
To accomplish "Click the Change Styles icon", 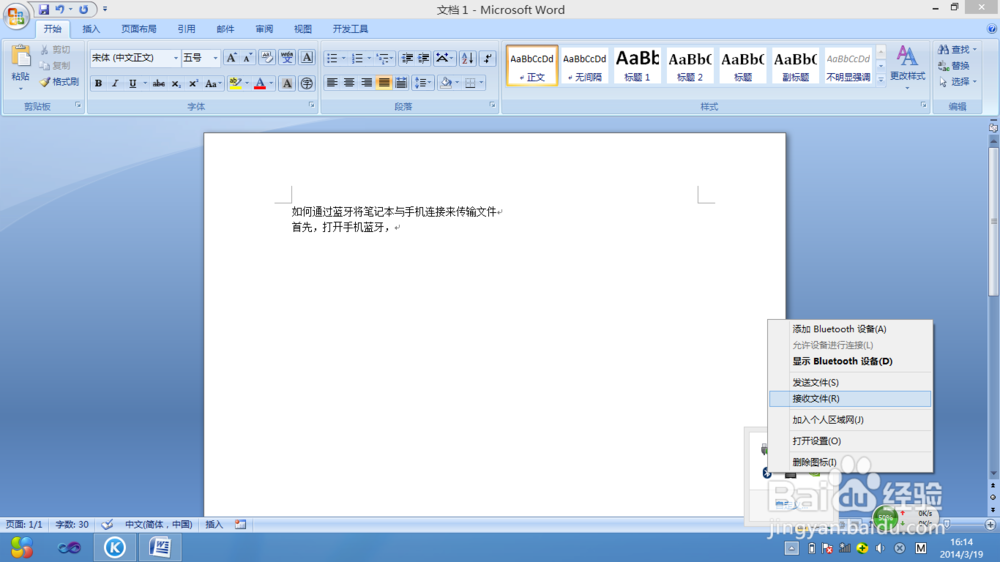I will tap(908, 57).
